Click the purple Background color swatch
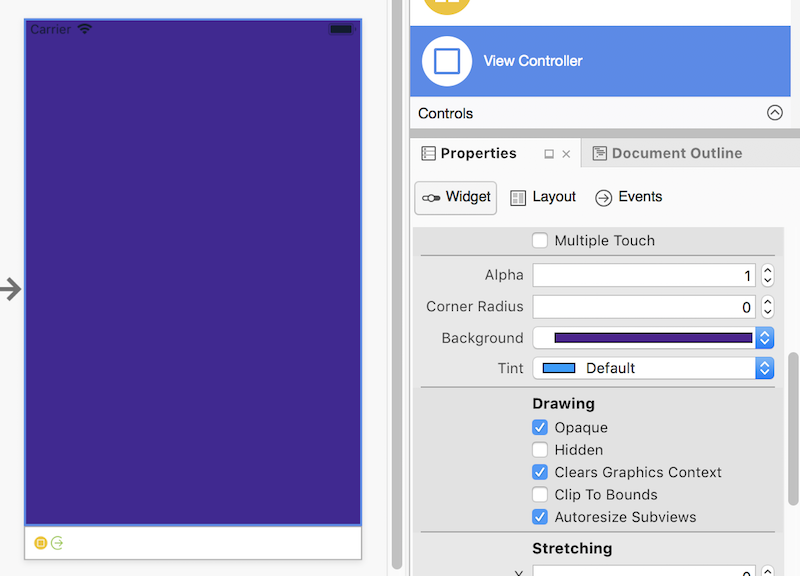Screen dimensions: 800x576 click(653, 338)
